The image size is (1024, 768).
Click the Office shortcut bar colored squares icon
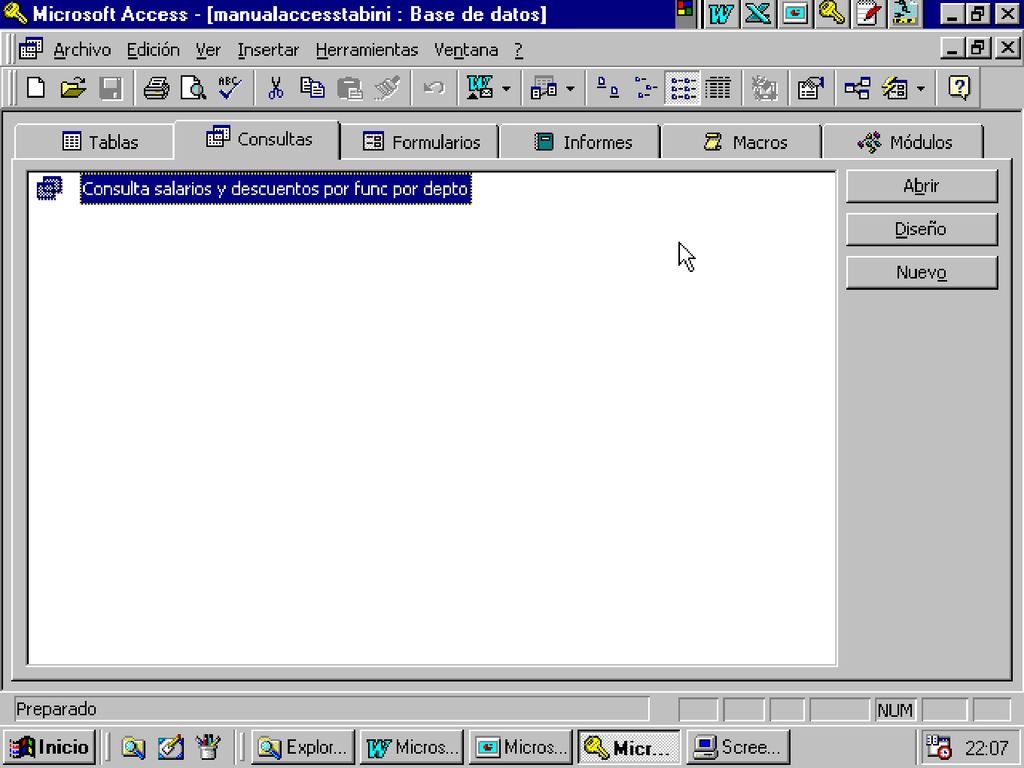[x=684, y=9]
